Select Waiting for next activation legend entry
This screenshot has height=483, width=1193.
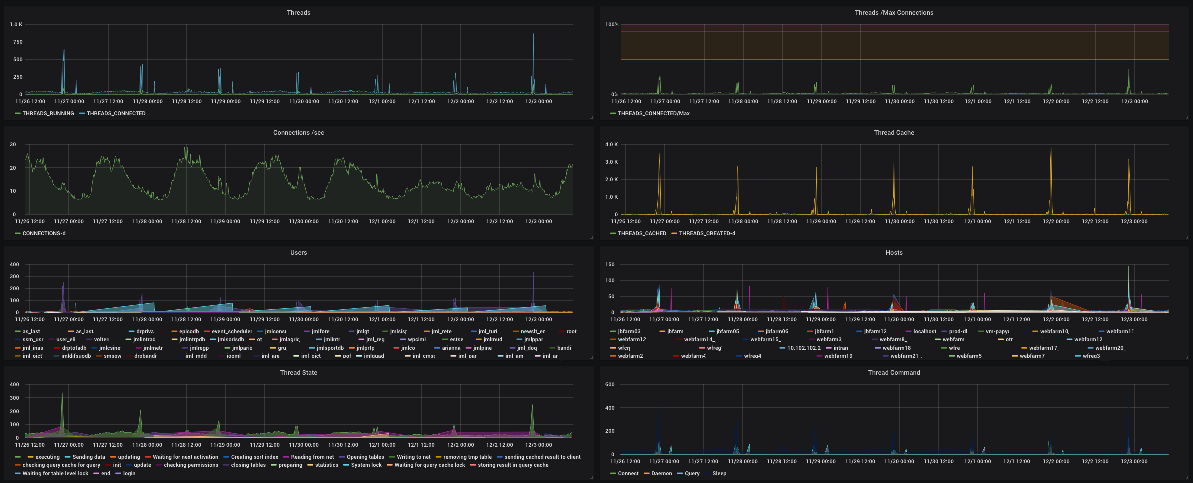pyautogui.click(x=185, y=457)
